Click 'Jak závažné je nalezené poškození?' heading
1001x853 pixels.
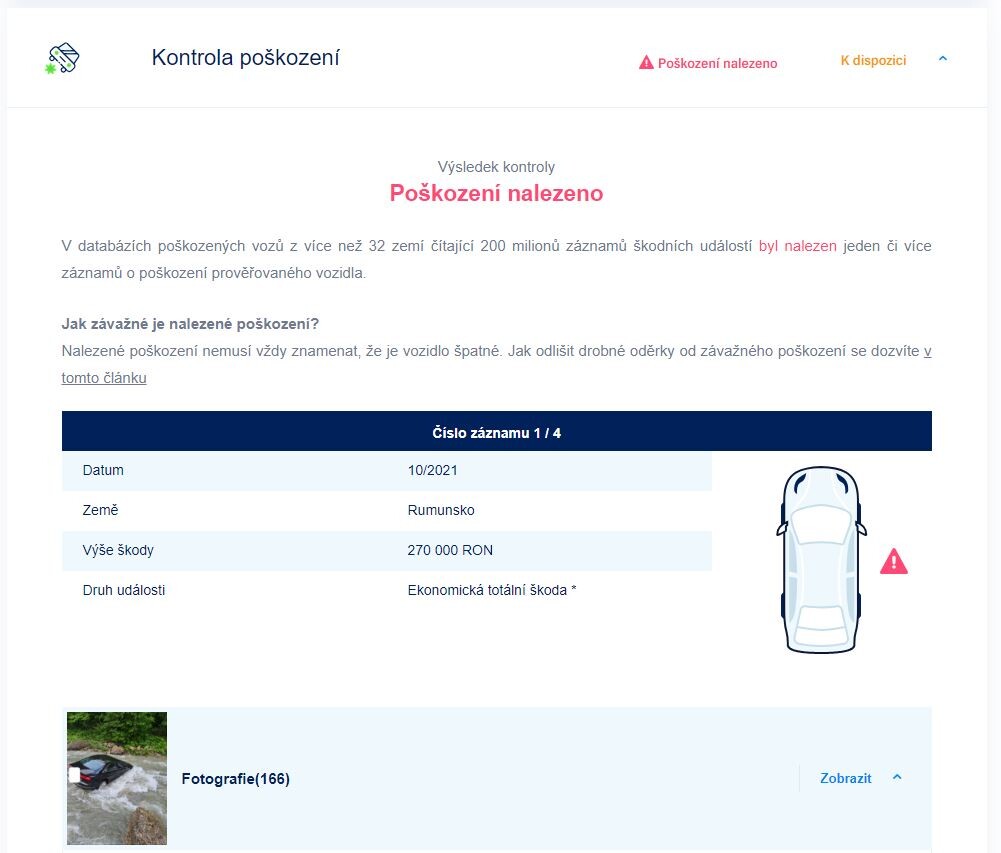[x=190, y=324]
